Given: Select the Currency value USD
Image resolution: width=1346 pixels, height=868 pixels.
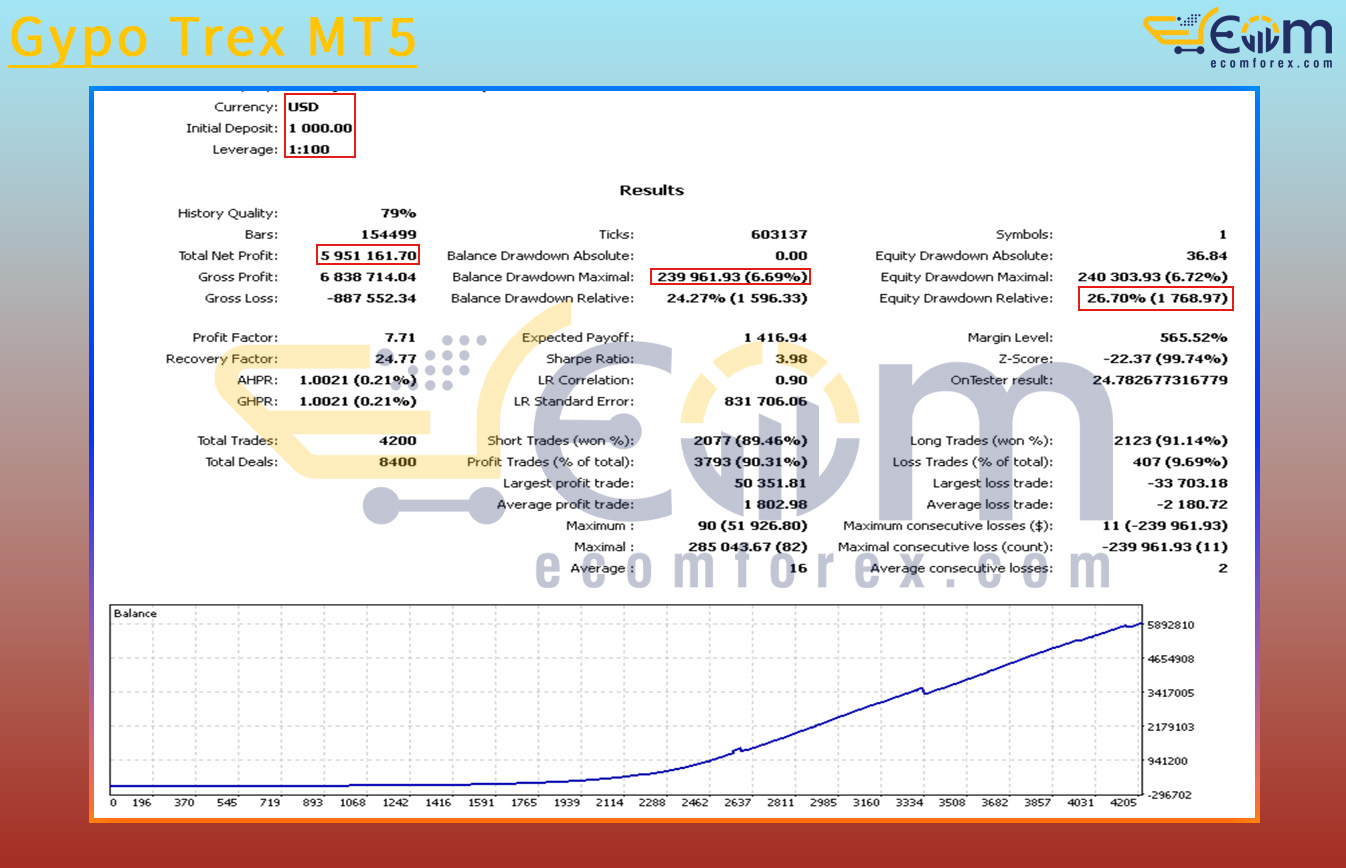Looking at the screenshot, I should point(303,107).
